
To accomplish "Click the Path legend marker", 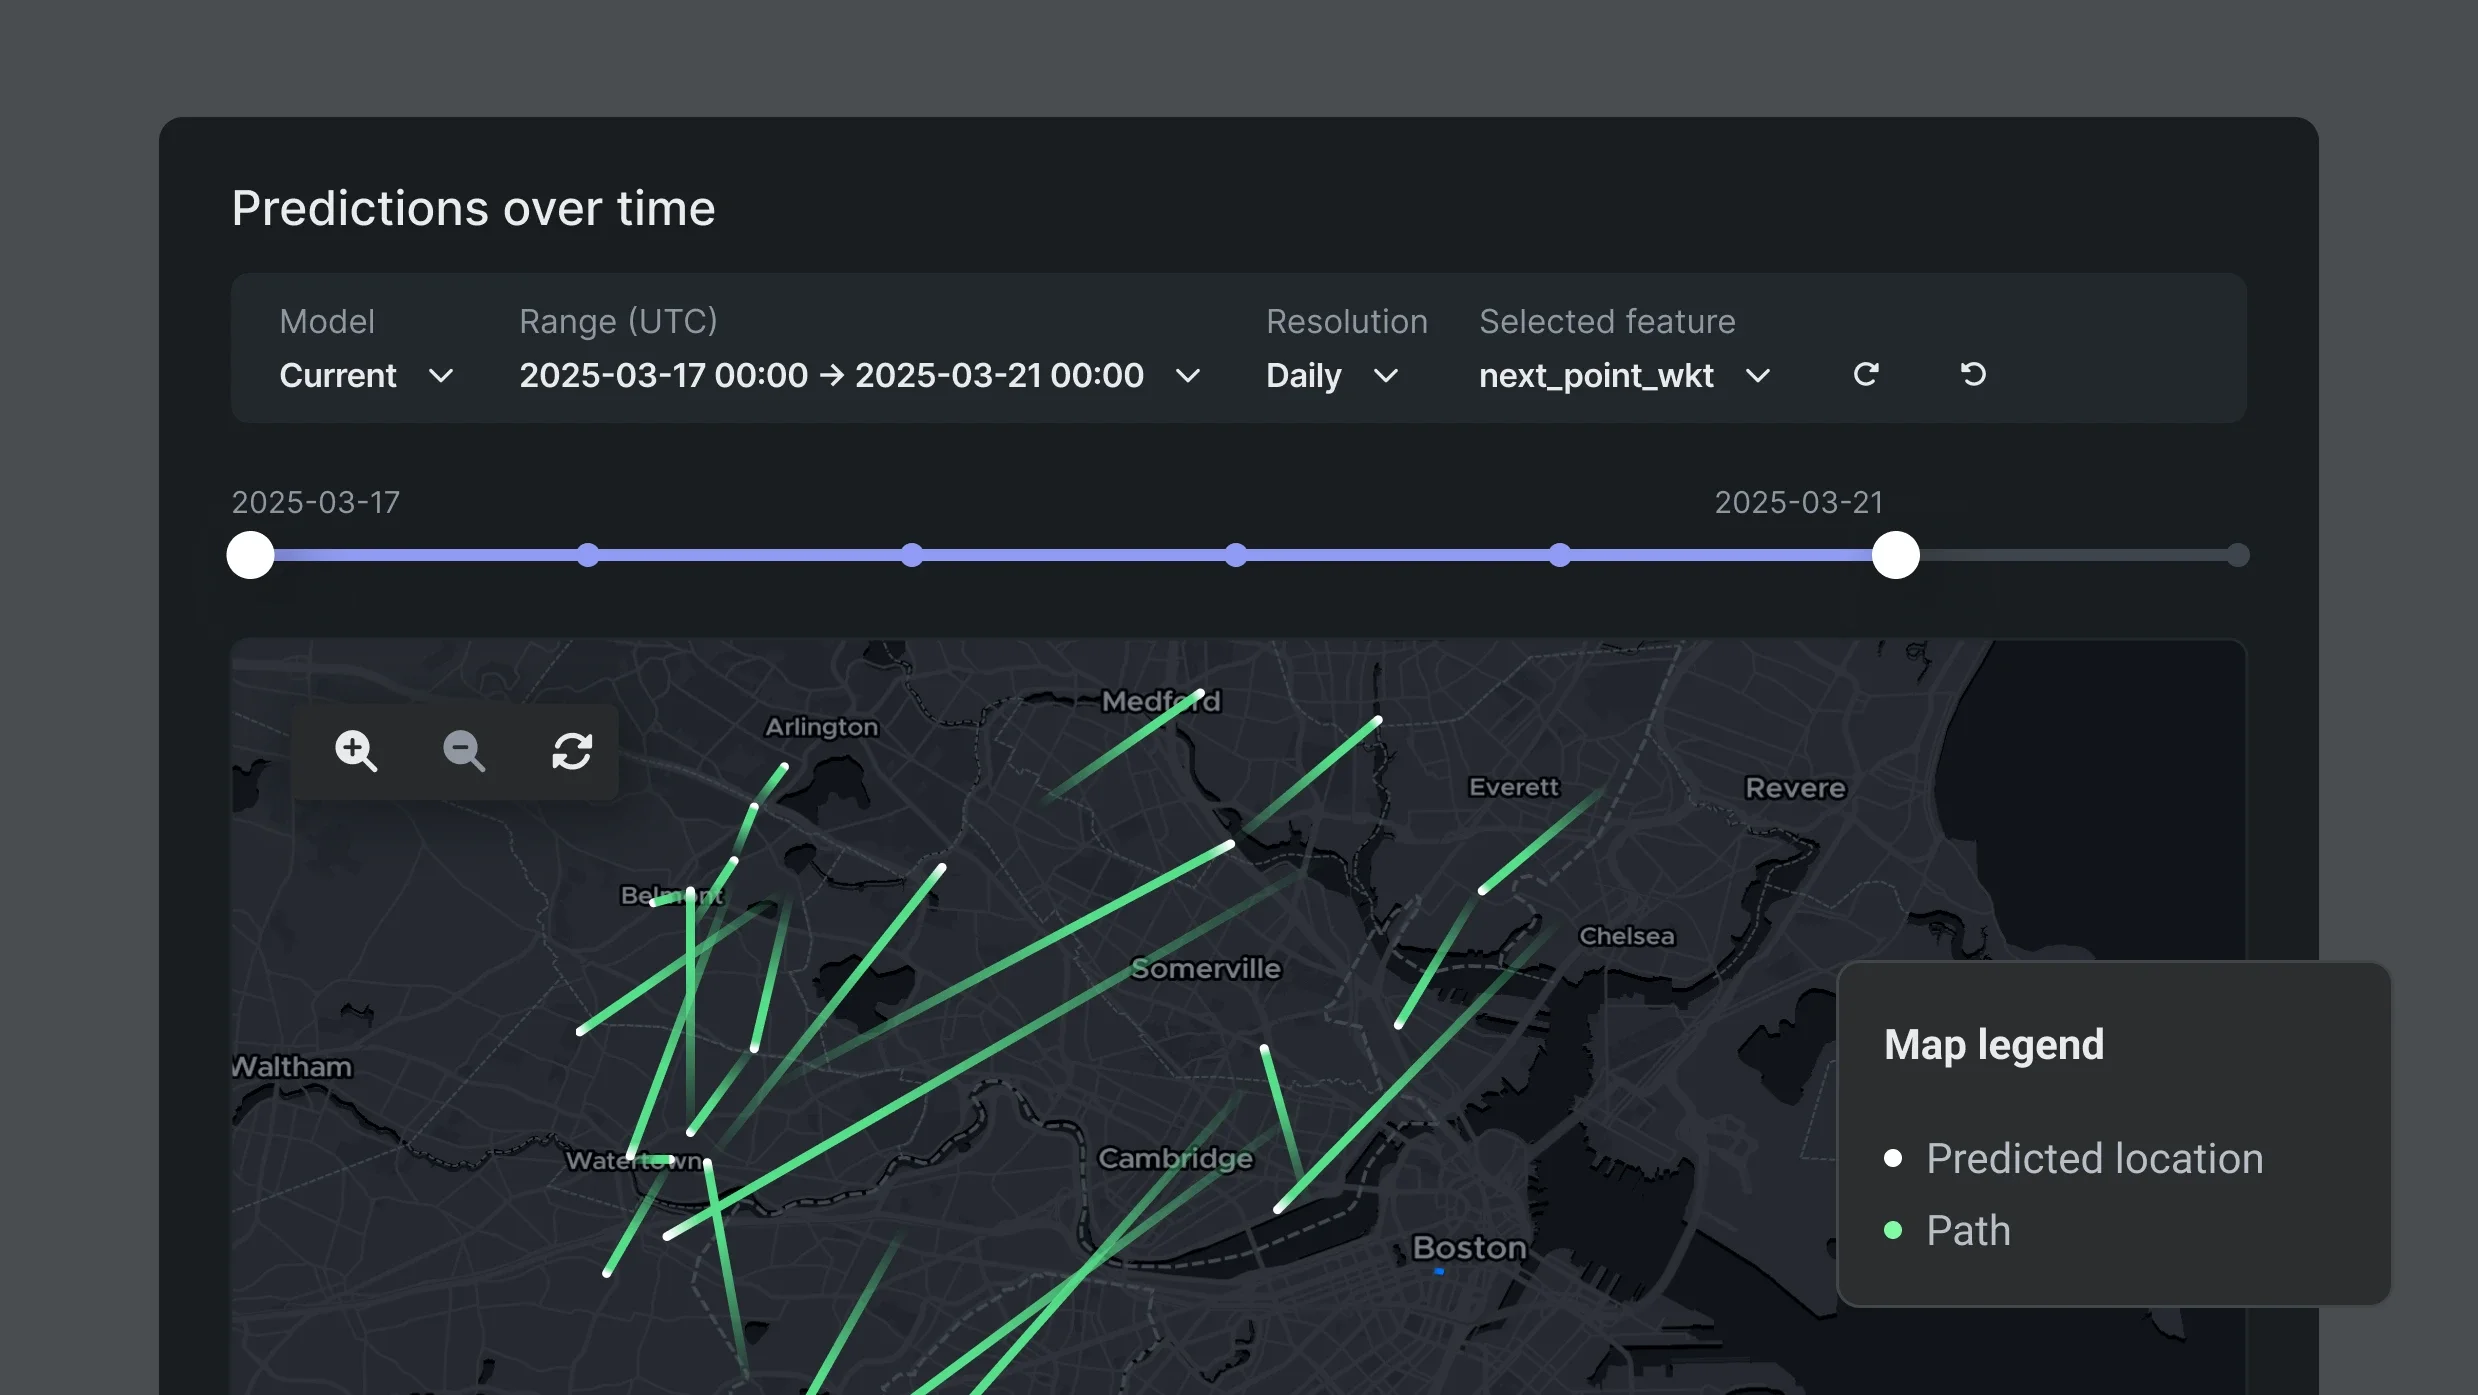I will [x=1892, y=1231].
